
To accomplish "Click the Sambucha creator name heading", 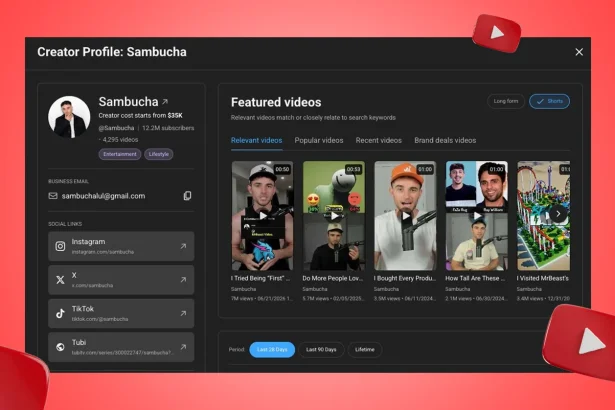I will click(128, 102).
